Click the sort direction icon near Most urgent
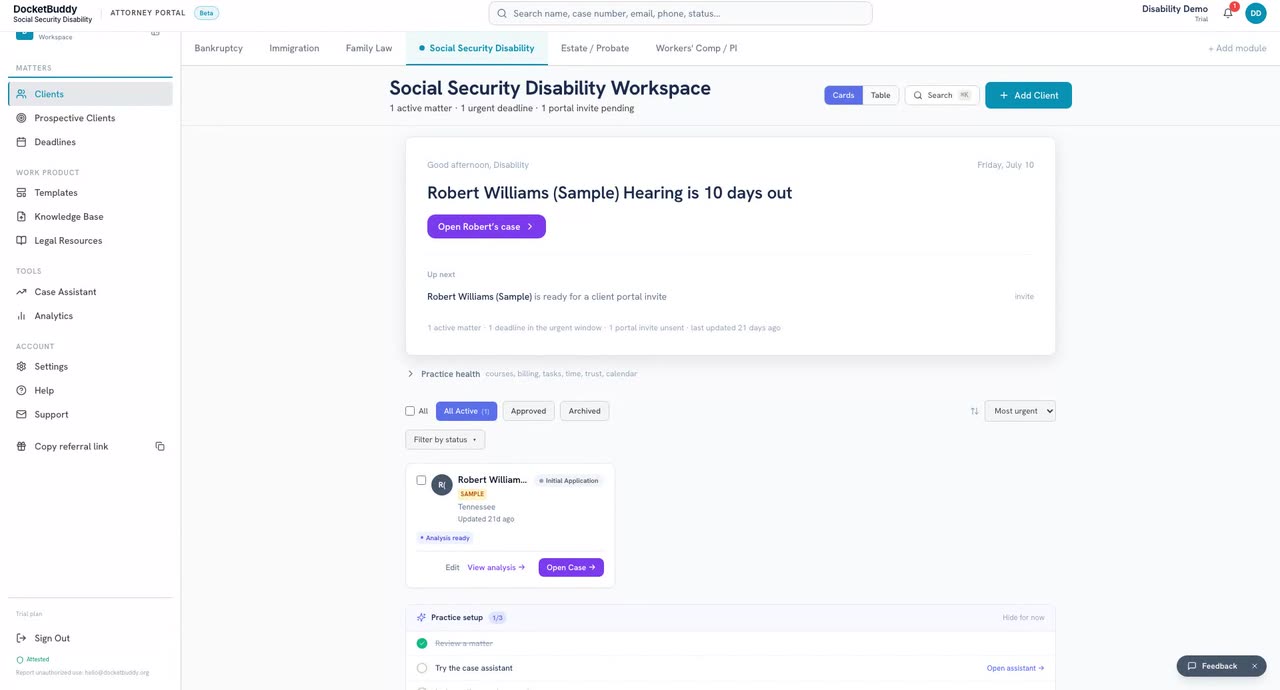This screenshot has width=1280, height=690. point(974,411)
